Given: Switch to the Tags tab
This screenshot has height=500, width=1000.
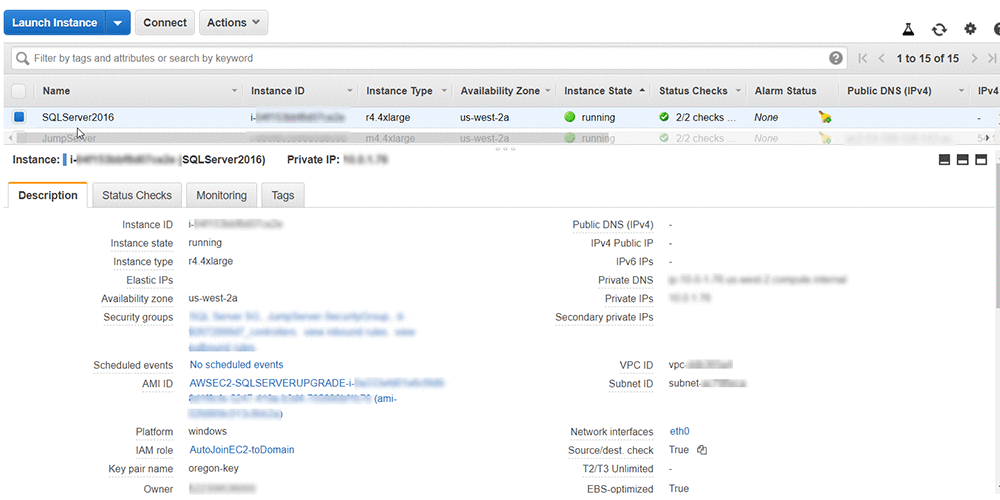Looking at the screenshot, I should coord(283,195).
